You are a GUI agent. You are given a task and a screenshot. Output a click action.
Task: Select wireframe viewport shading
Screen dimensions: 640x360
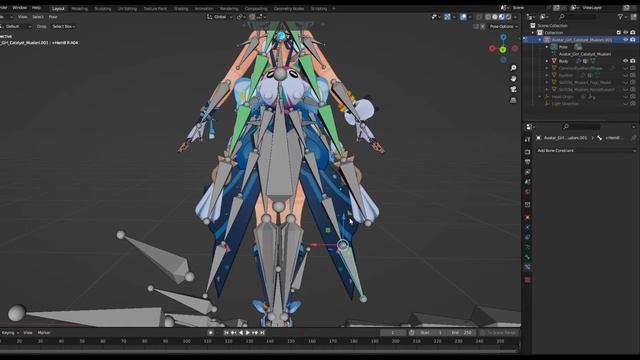(488, 17)
